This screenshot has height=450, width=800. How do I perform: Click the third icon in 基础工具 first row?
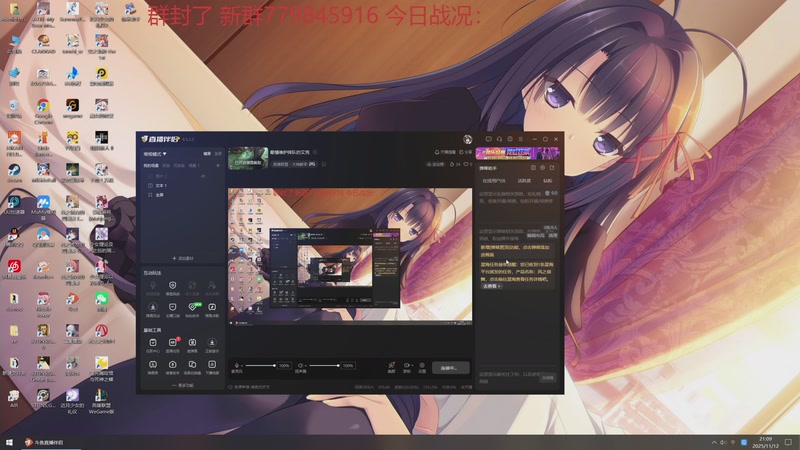point(192,343)
